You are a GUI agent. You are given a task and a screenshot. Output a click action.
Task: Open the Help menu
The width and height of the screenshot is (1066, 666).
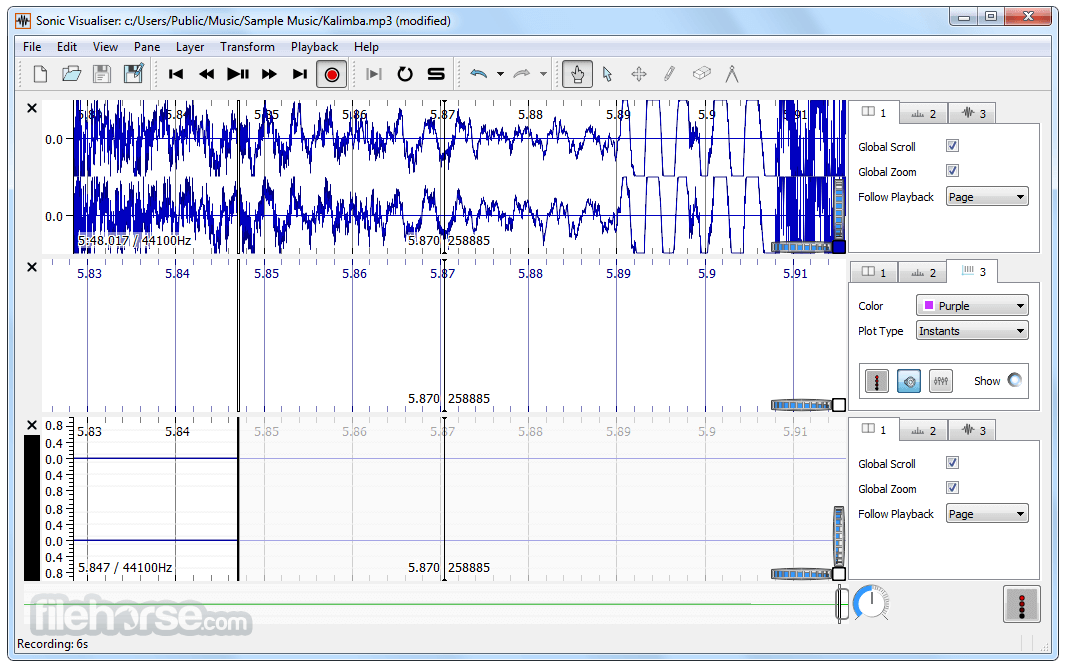click(x=366, y=47)
